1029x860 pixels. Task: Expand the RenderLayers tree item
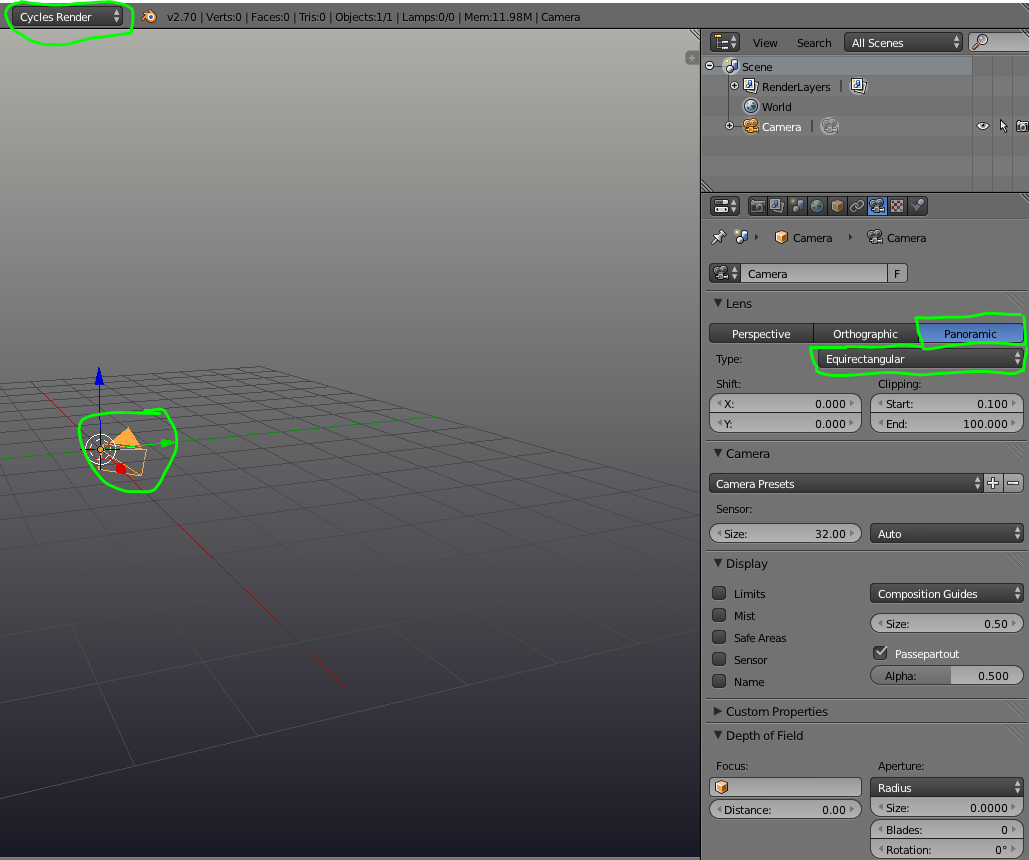[x=734, y=85]
